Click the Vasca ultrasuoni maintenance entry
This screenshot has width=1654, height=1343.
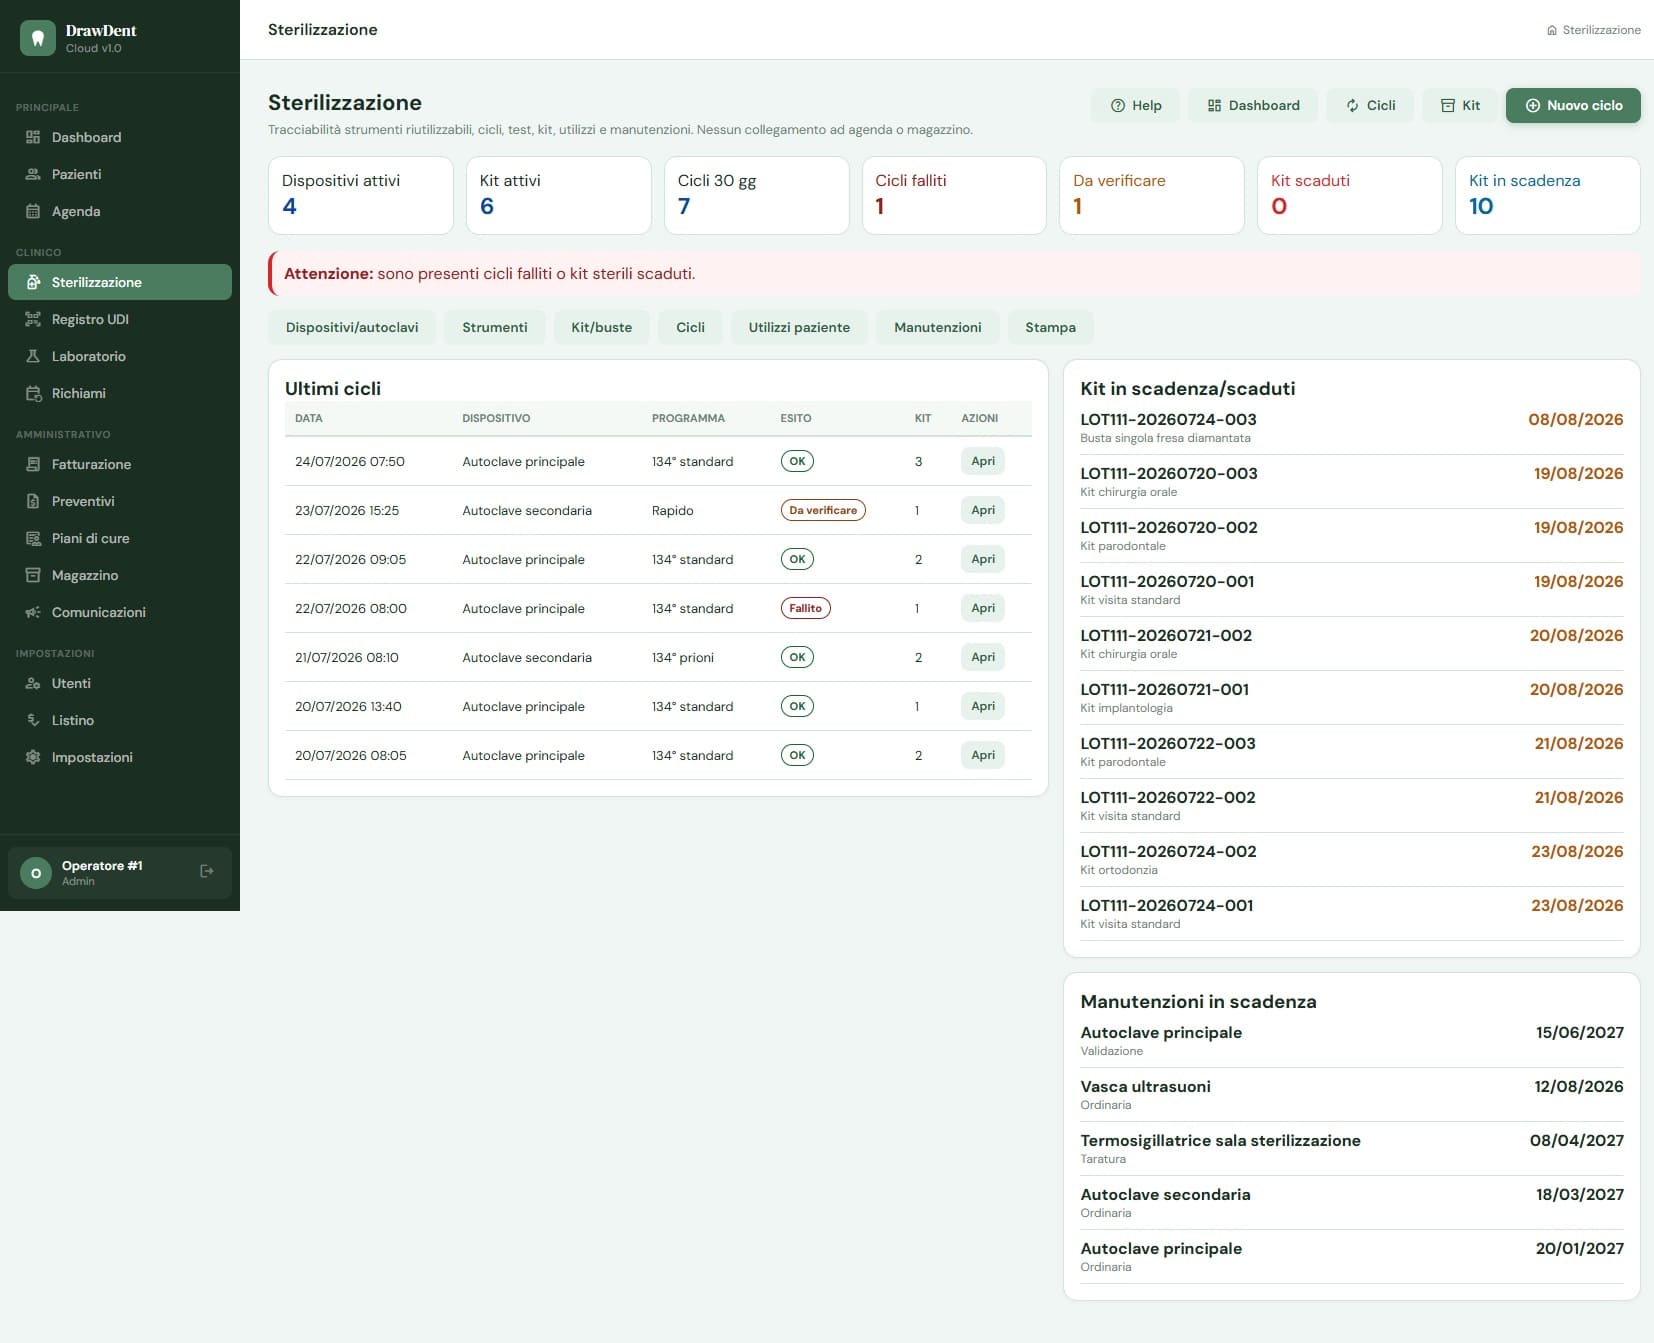(x=1352, y=1095)
